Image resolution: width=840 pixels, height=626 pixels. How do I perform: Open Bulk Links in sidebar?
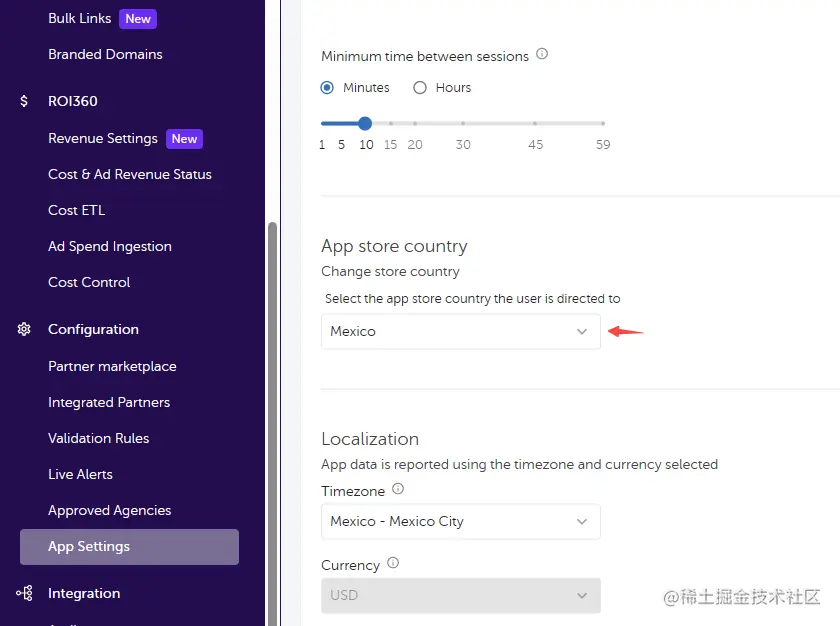80,18
